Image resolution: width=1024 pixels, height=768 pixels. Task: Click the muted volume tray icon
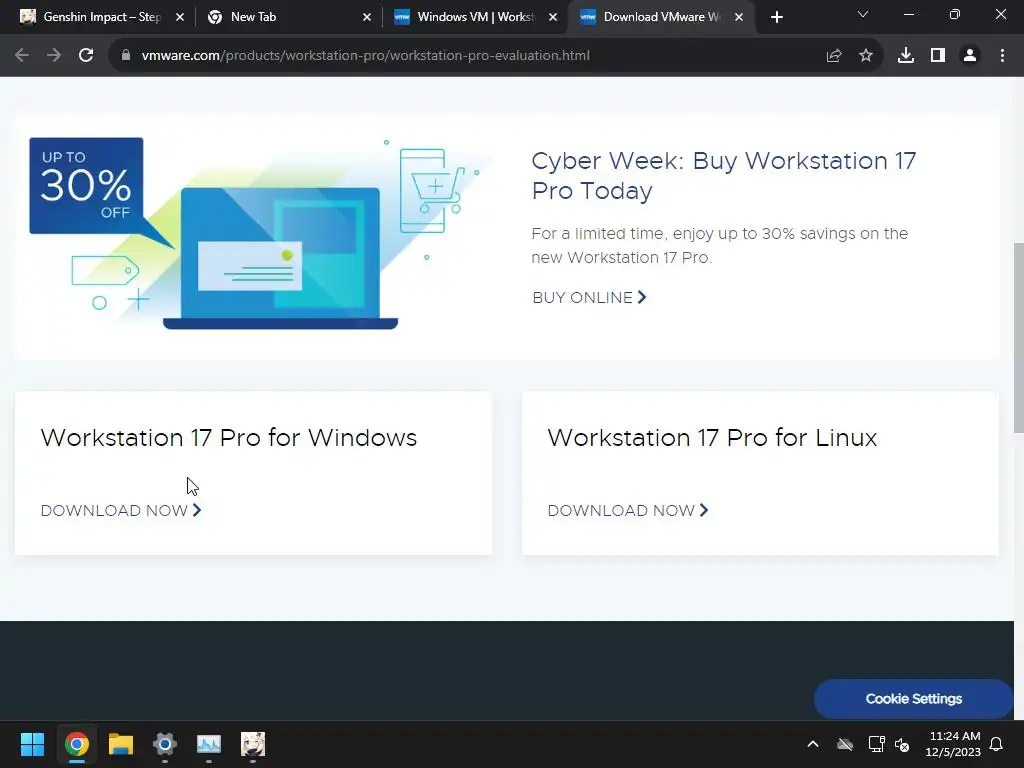point(902,744)
